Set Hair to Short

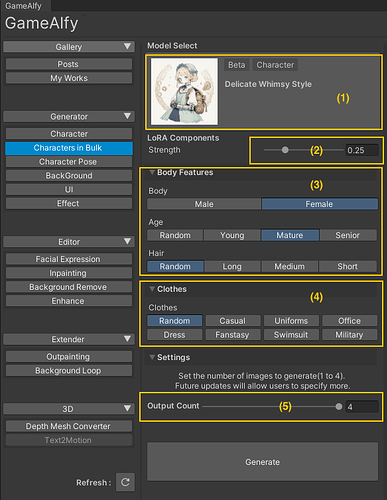click(x=348, y=266)
